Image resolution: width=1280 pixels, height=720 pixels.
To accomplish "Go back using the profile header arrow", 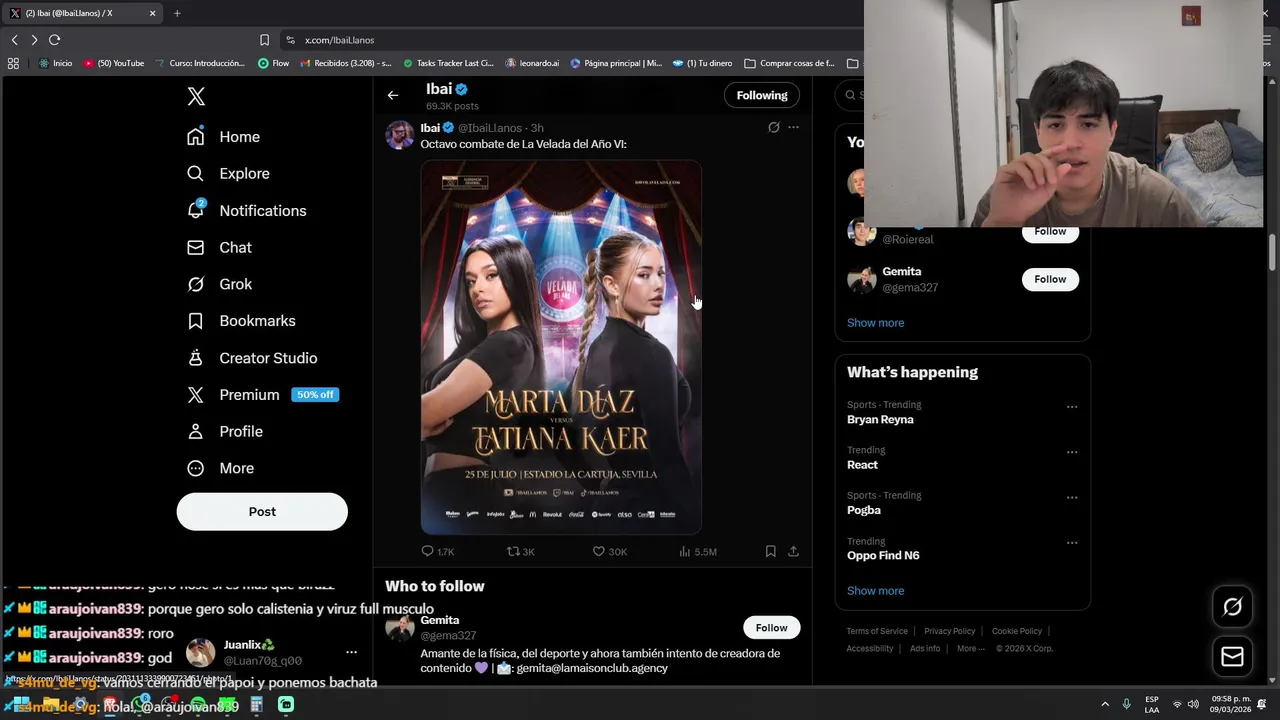I will 393,96.
